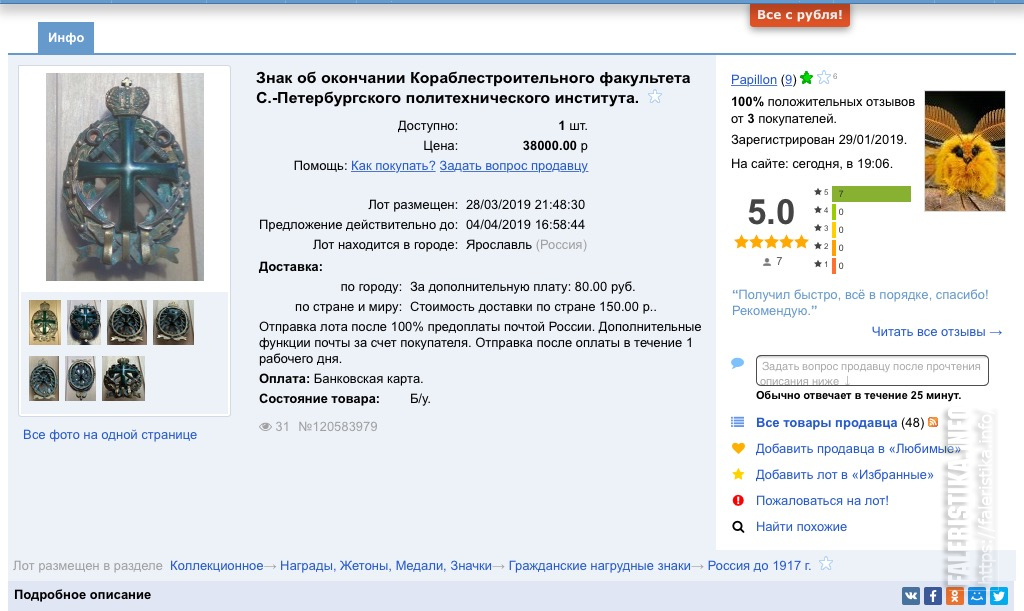This screenshot has height=611, width=1024.
Task: Click the ask-seller question input field
Action: click(871, 370)
